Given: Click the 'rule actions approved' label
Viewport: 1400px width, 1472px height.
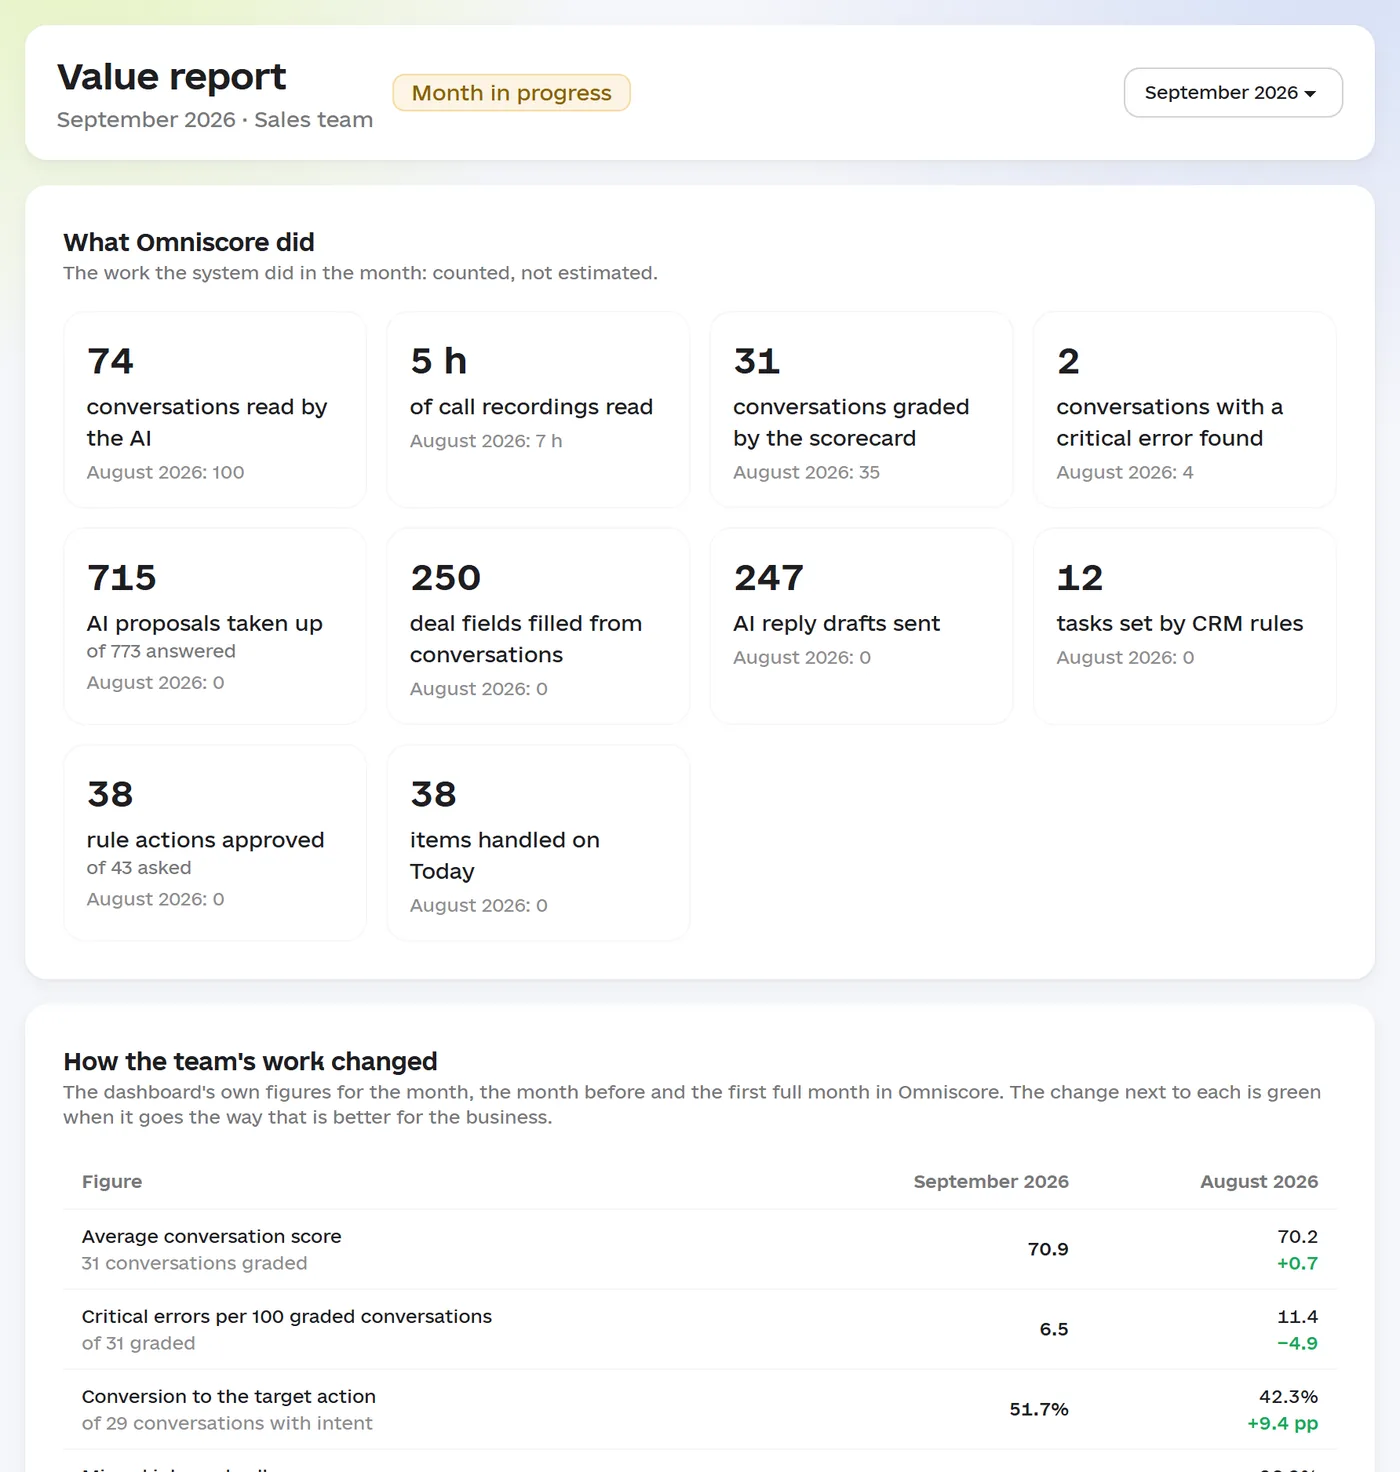Looking at the screenshot, I should 205,840.
